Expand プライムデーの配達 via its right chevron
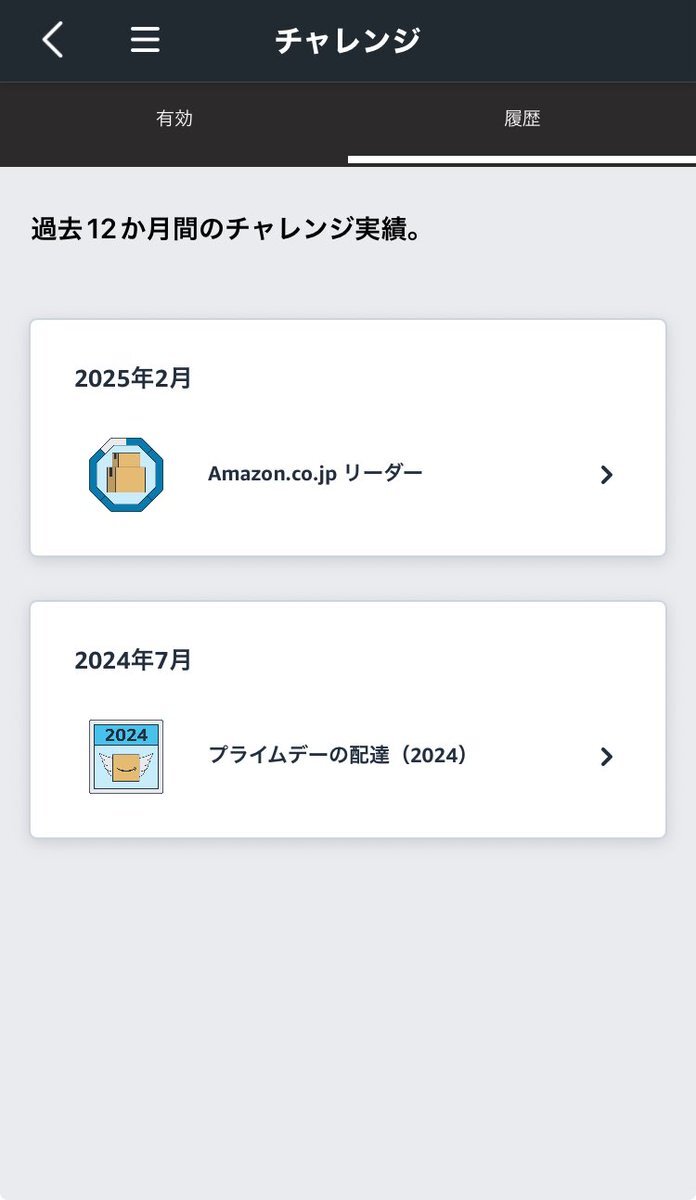Viewport: 696px width, 1200px height. tap(606, 757)
